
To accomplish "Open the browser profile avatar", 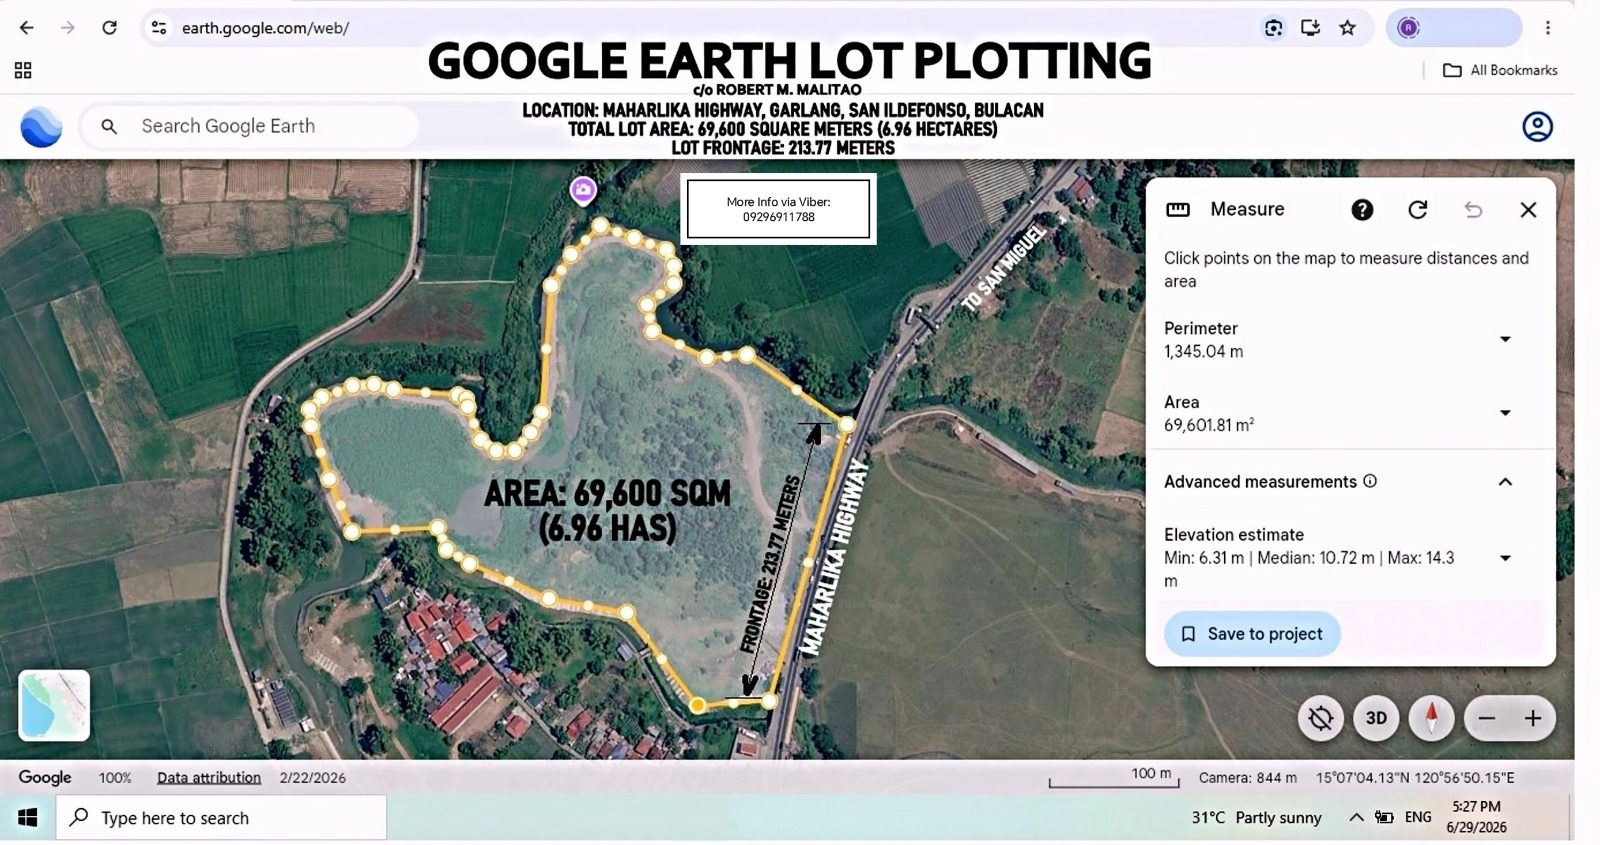I will [1409, 28].
